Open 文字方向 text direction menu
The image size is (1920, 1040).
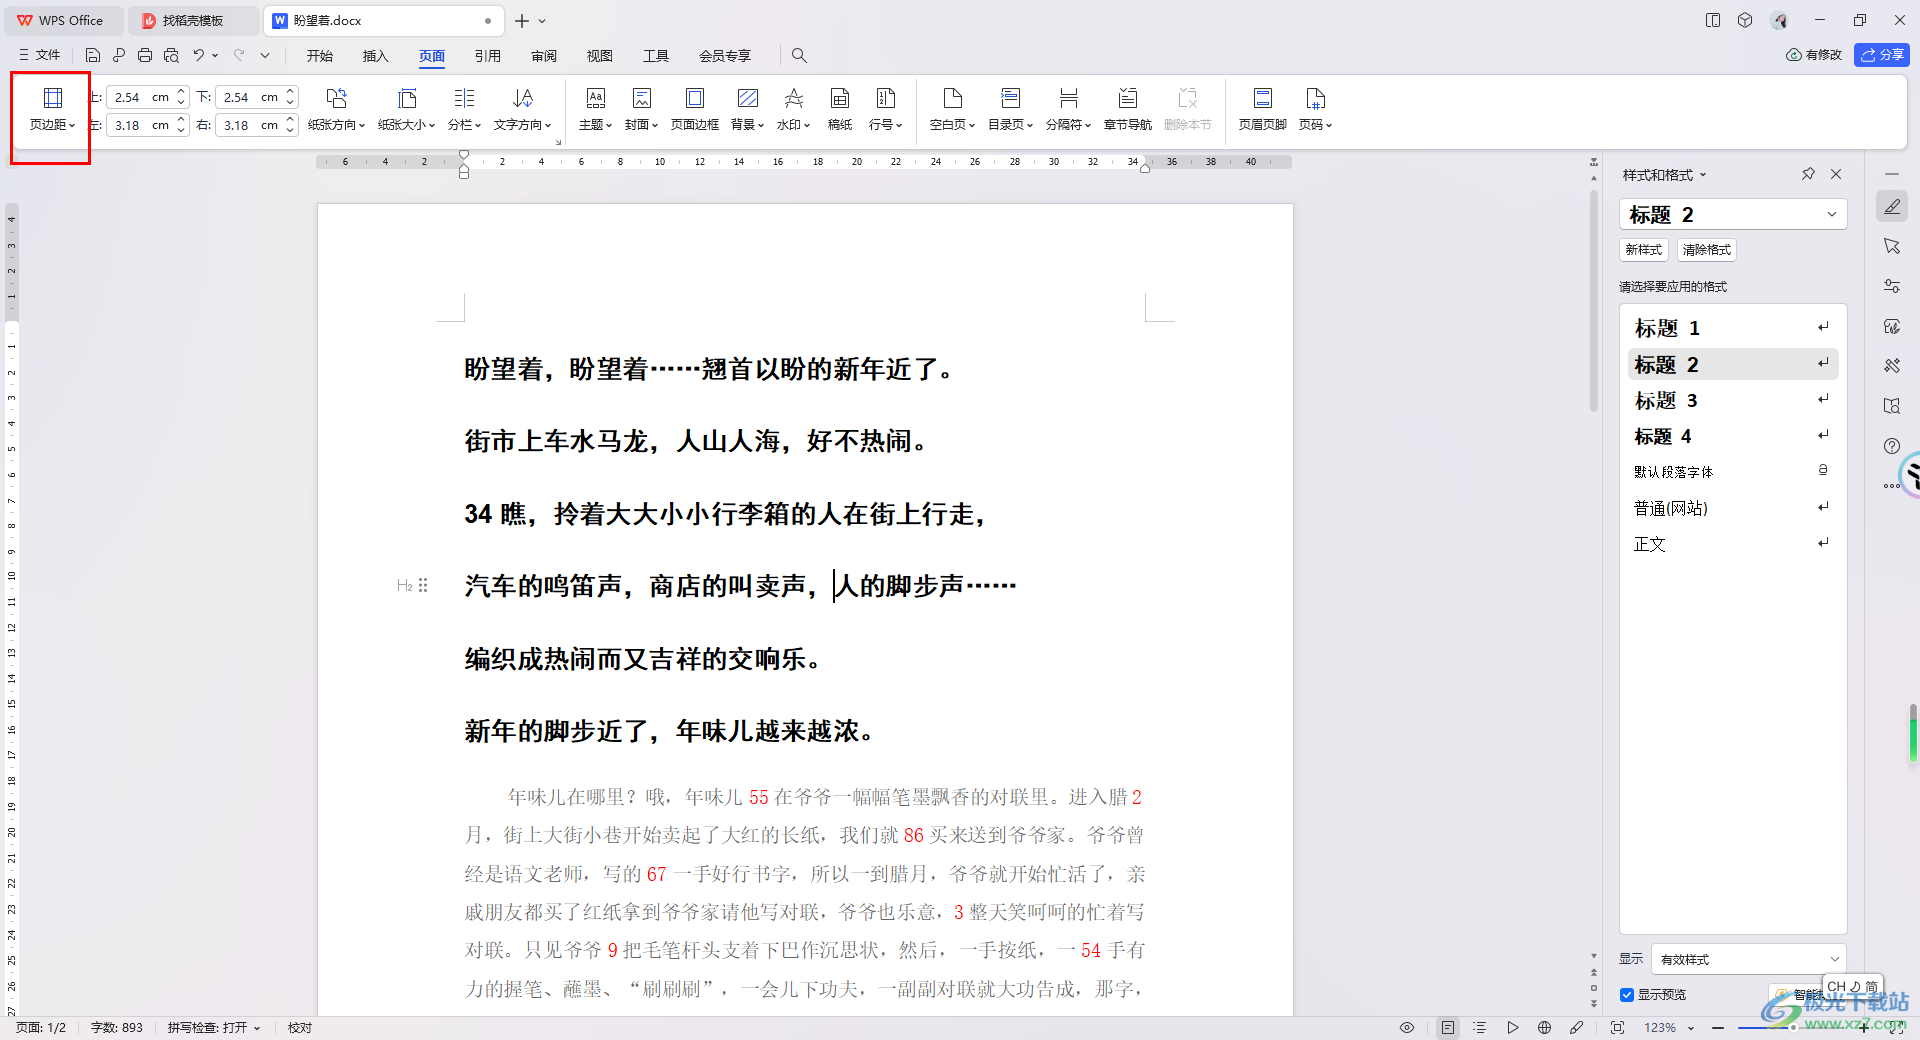click(522, 110)
